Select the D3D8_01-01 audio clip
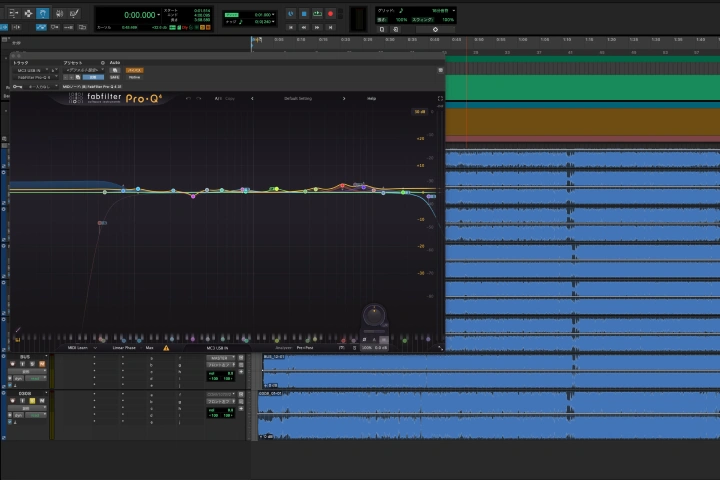Image resolution: width=720 pixels, height=480 pixels. coord(489,415)
